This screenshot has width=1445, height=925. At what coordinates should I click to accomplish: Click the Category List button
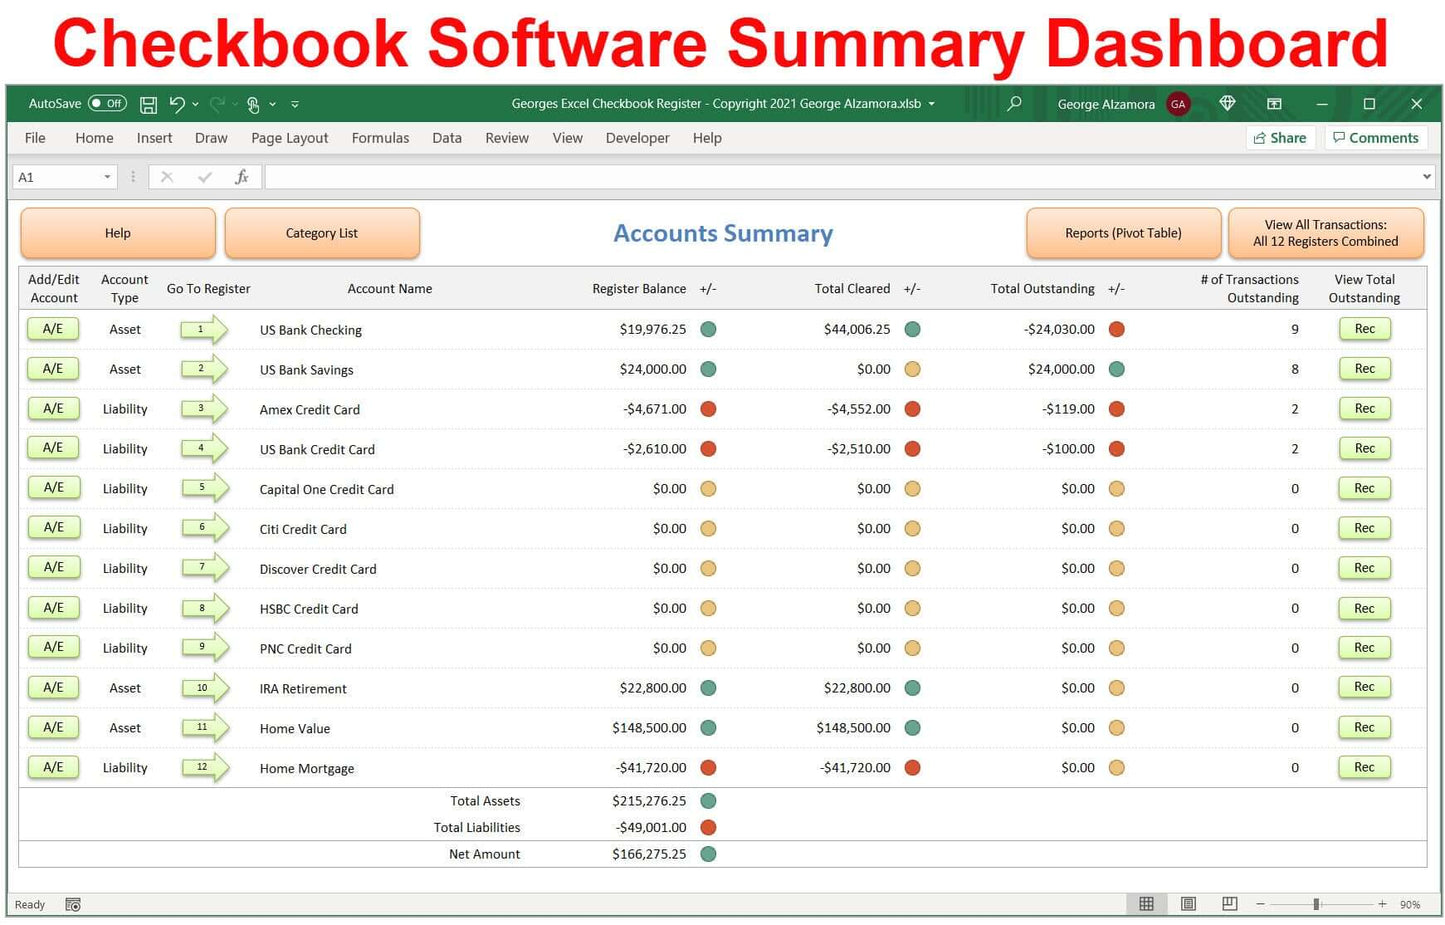321,233
